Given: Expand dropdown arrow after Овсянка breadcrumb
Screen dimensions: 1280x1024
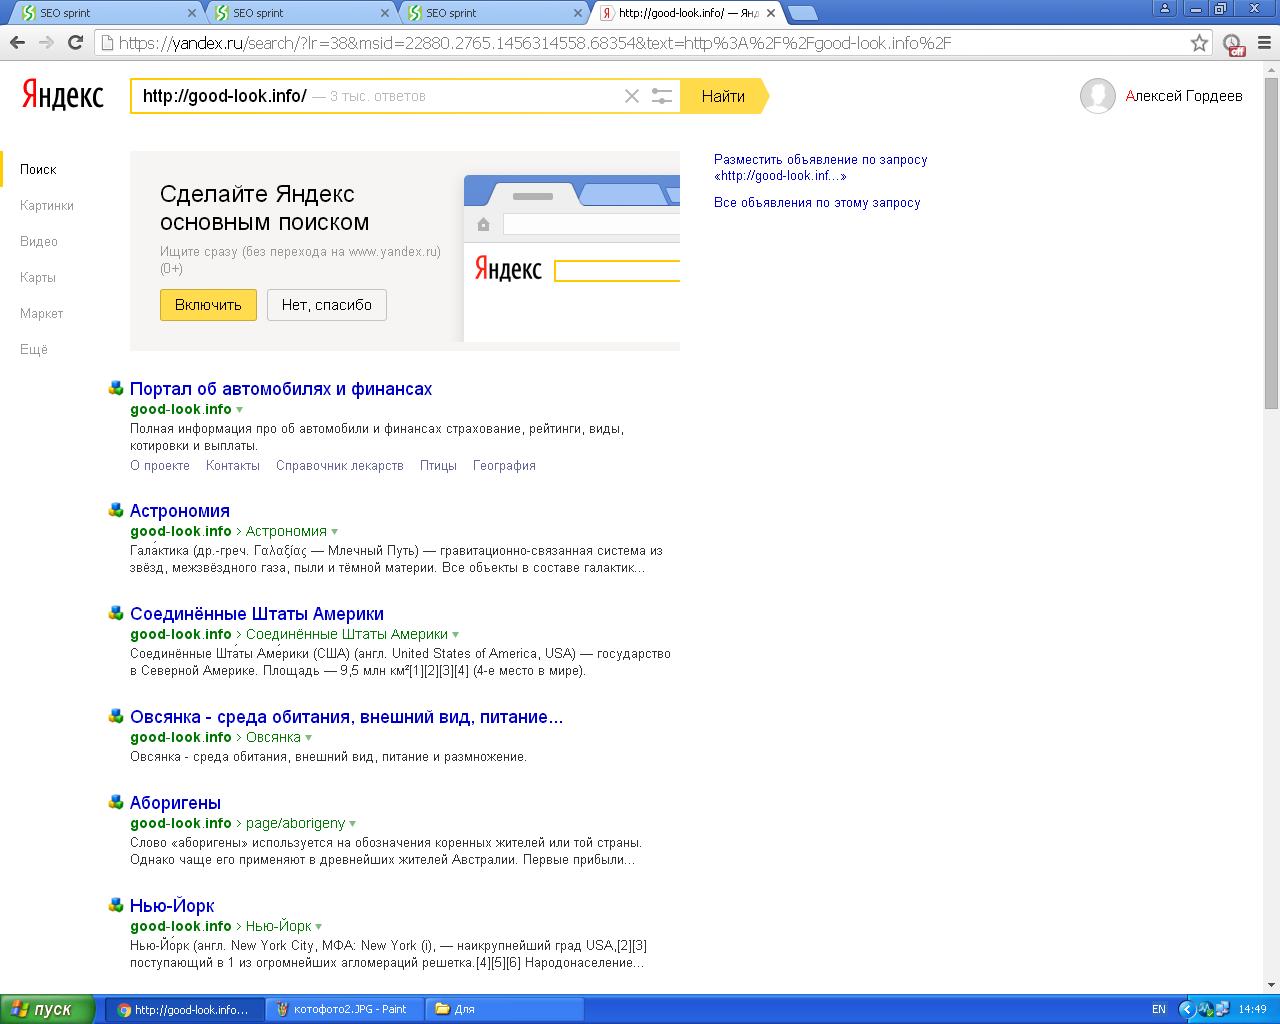Looking at the screenshot, I should click(308, 738).
